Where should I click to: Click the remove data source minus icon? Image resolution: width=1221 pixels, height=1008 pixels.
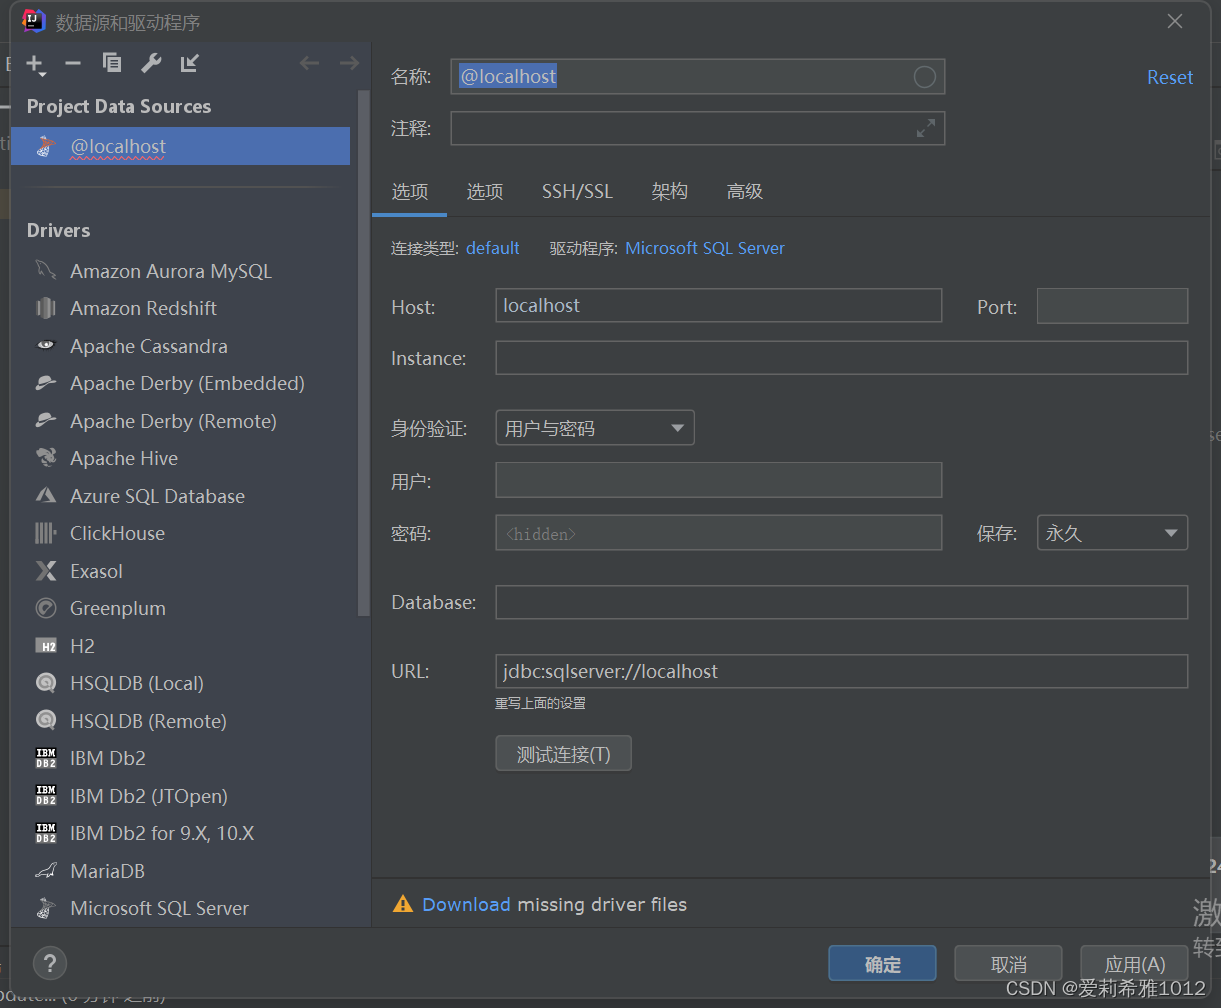[73, 64]
